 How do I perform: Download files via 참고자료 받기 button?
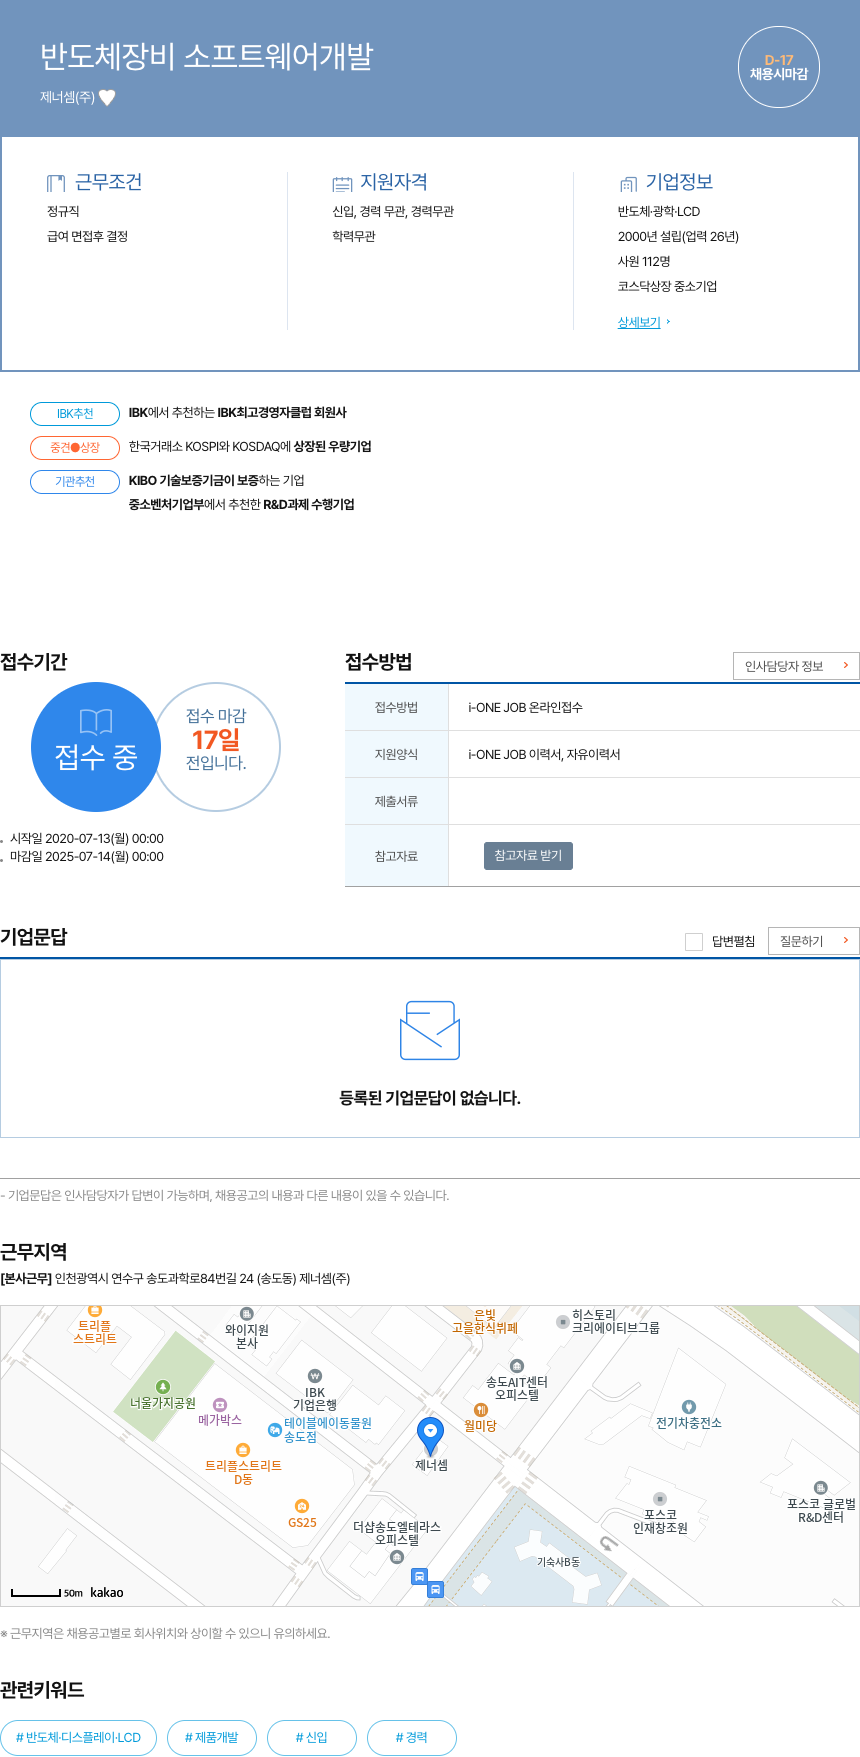[x=528, y=856]
